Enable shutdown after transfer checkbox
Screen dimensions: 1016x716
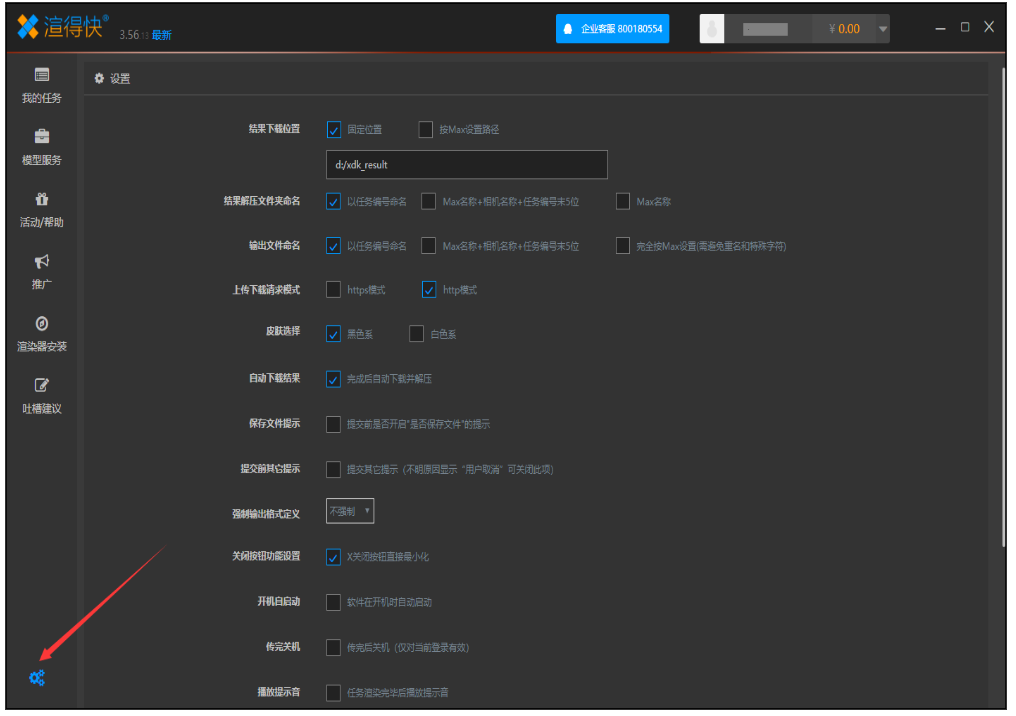334,647
